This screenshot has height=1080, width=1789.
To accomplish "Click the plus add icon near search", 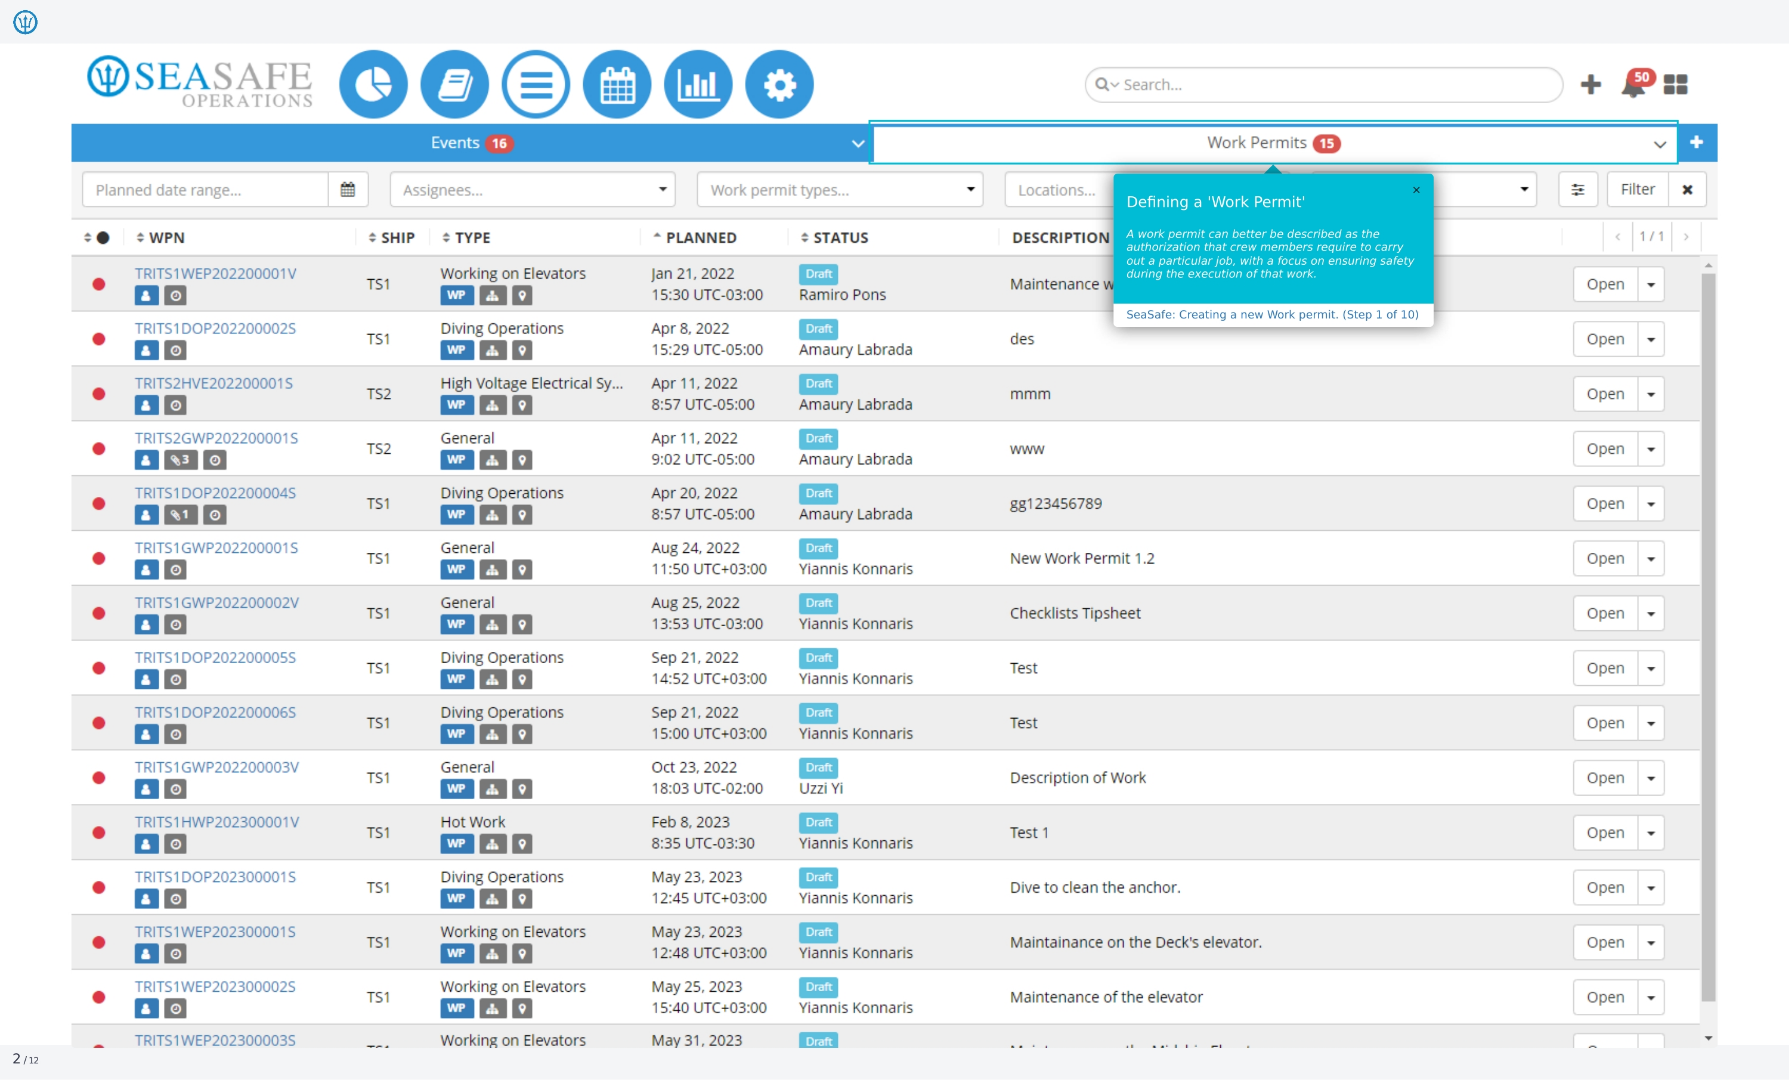I will point(1591,85).
